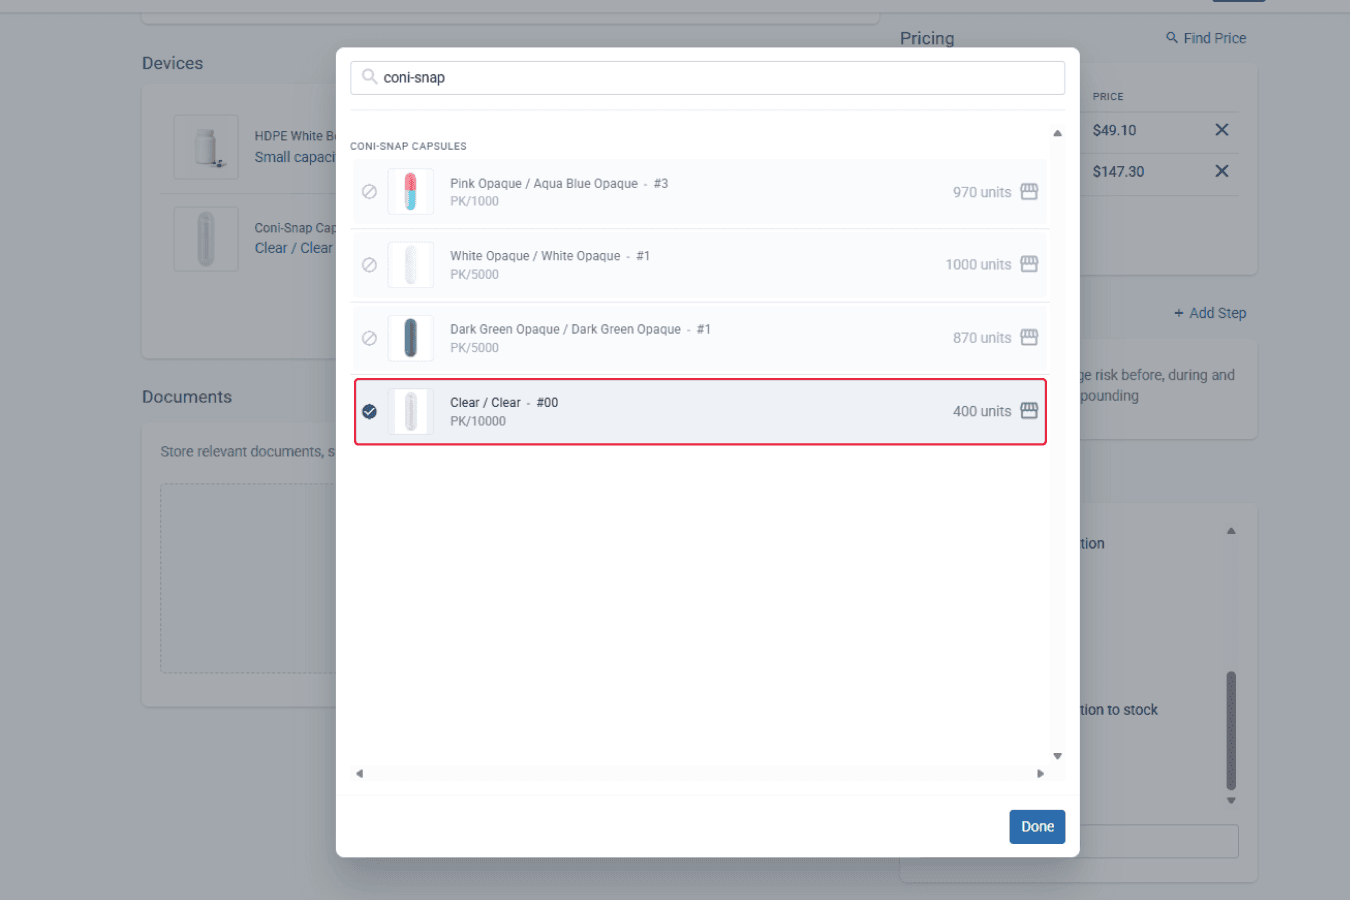This screenshot has height=900, width=1350.
Task: Click the coni-snap search field
Action: click(x=707, y=78)
